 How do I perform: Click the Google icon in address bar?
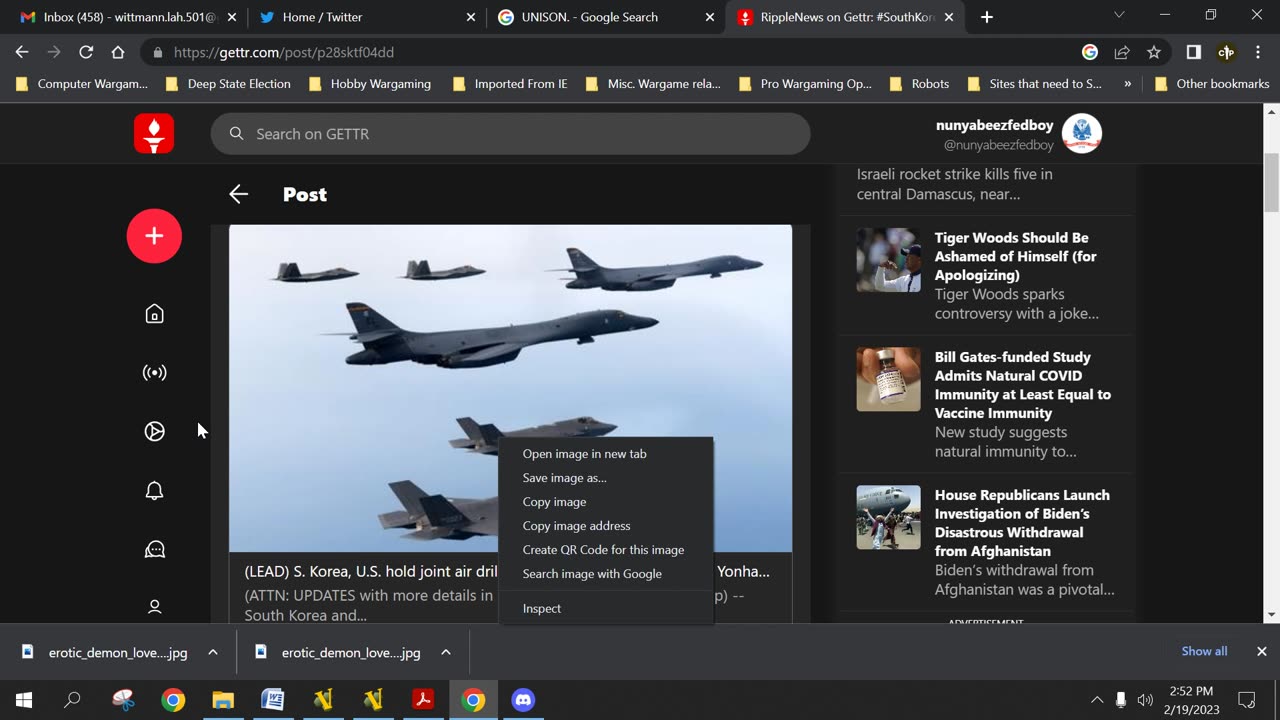1090,52
